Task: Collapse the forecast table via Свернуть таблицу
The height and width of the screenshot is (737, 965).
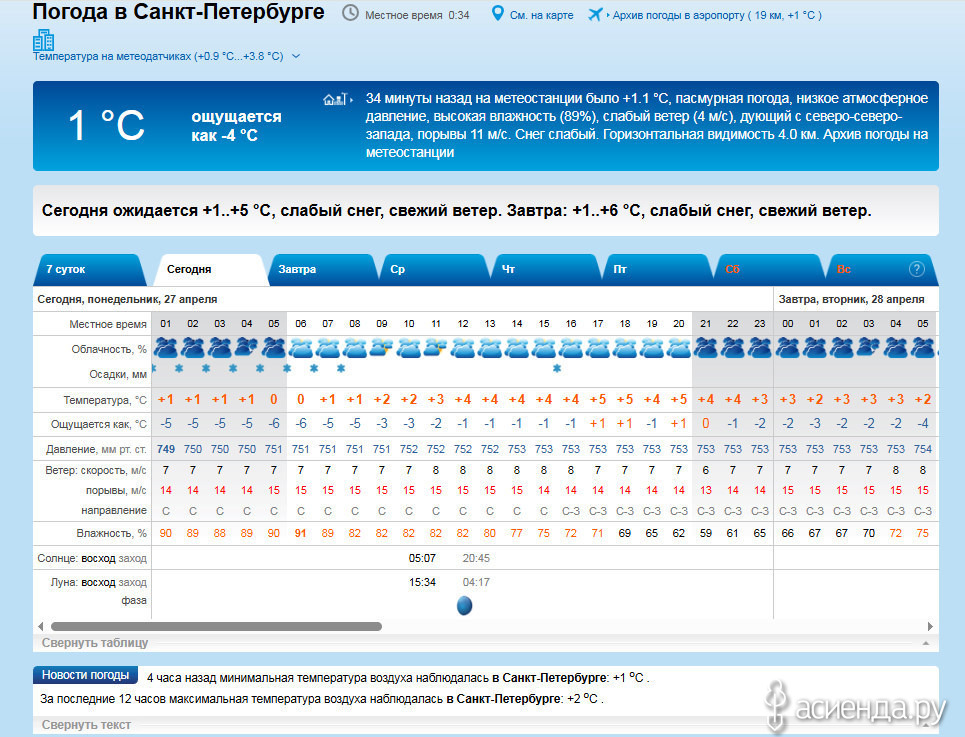Action: click(96, 642)
